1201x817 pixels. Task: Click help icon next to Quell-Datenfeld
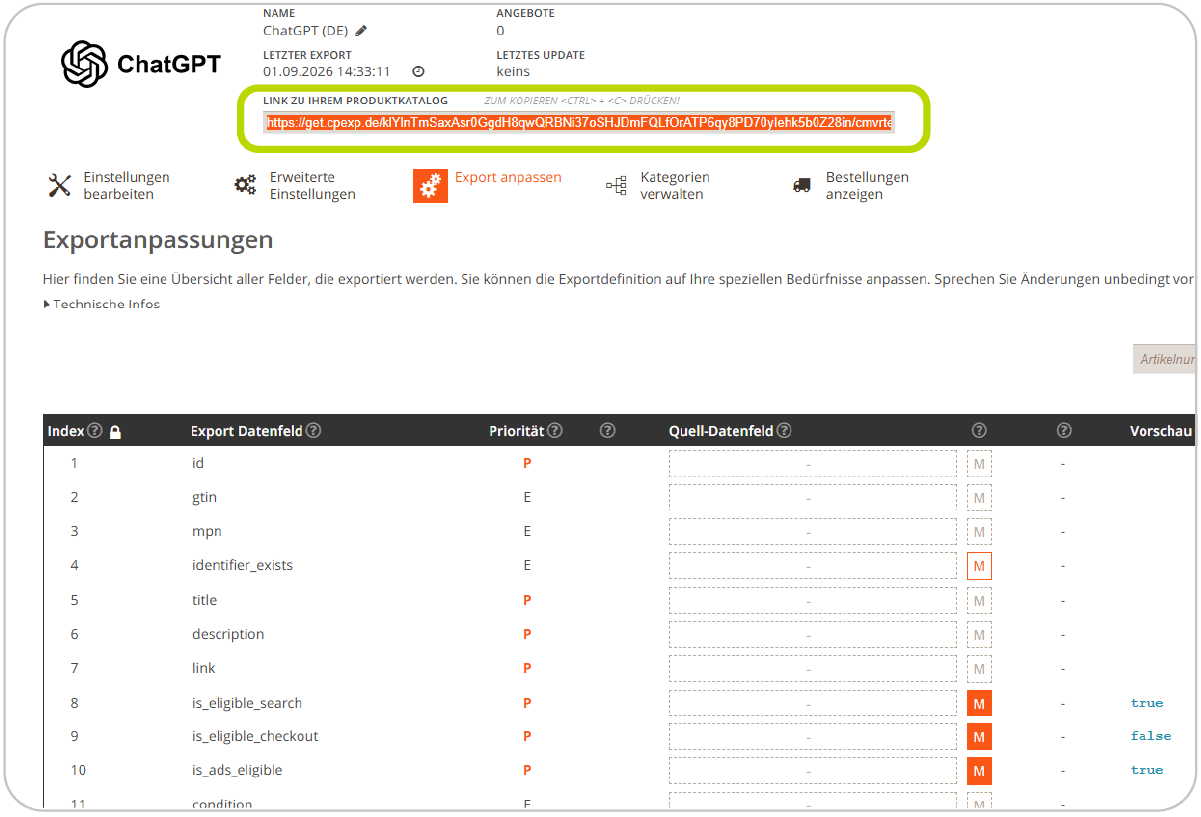(x=784, y=431)
